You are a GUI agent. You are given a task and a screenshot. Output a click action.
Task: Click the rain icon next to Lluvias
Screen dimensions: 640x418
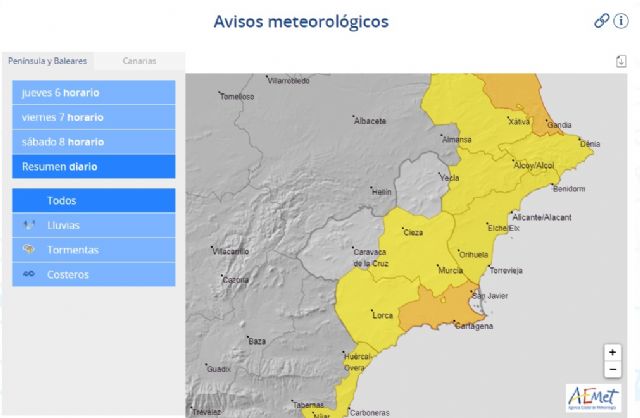28,225
